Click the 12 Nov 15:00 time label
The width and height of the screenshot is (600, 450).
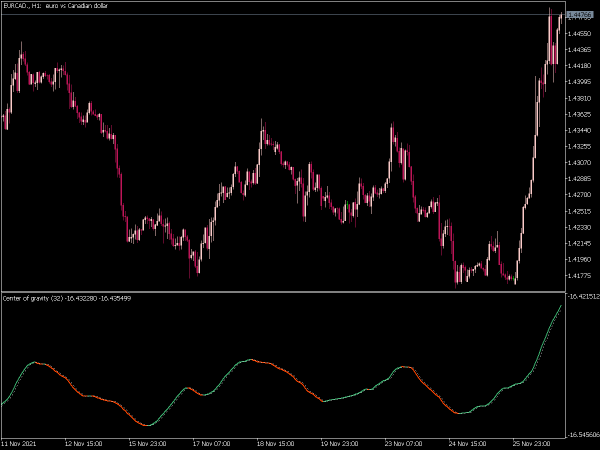tap(83, 443)
